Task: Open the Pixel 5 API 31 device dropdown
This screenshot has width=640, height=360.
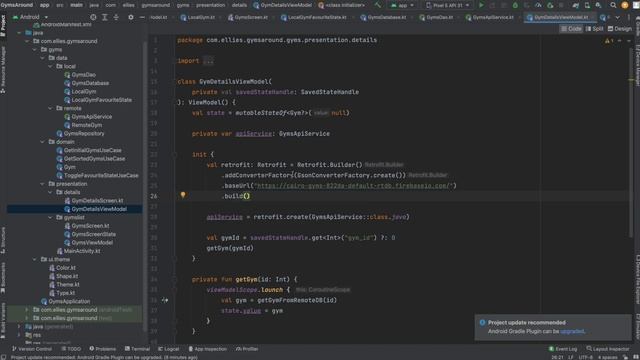Action: pyautogui.click(x=448, y=5)
